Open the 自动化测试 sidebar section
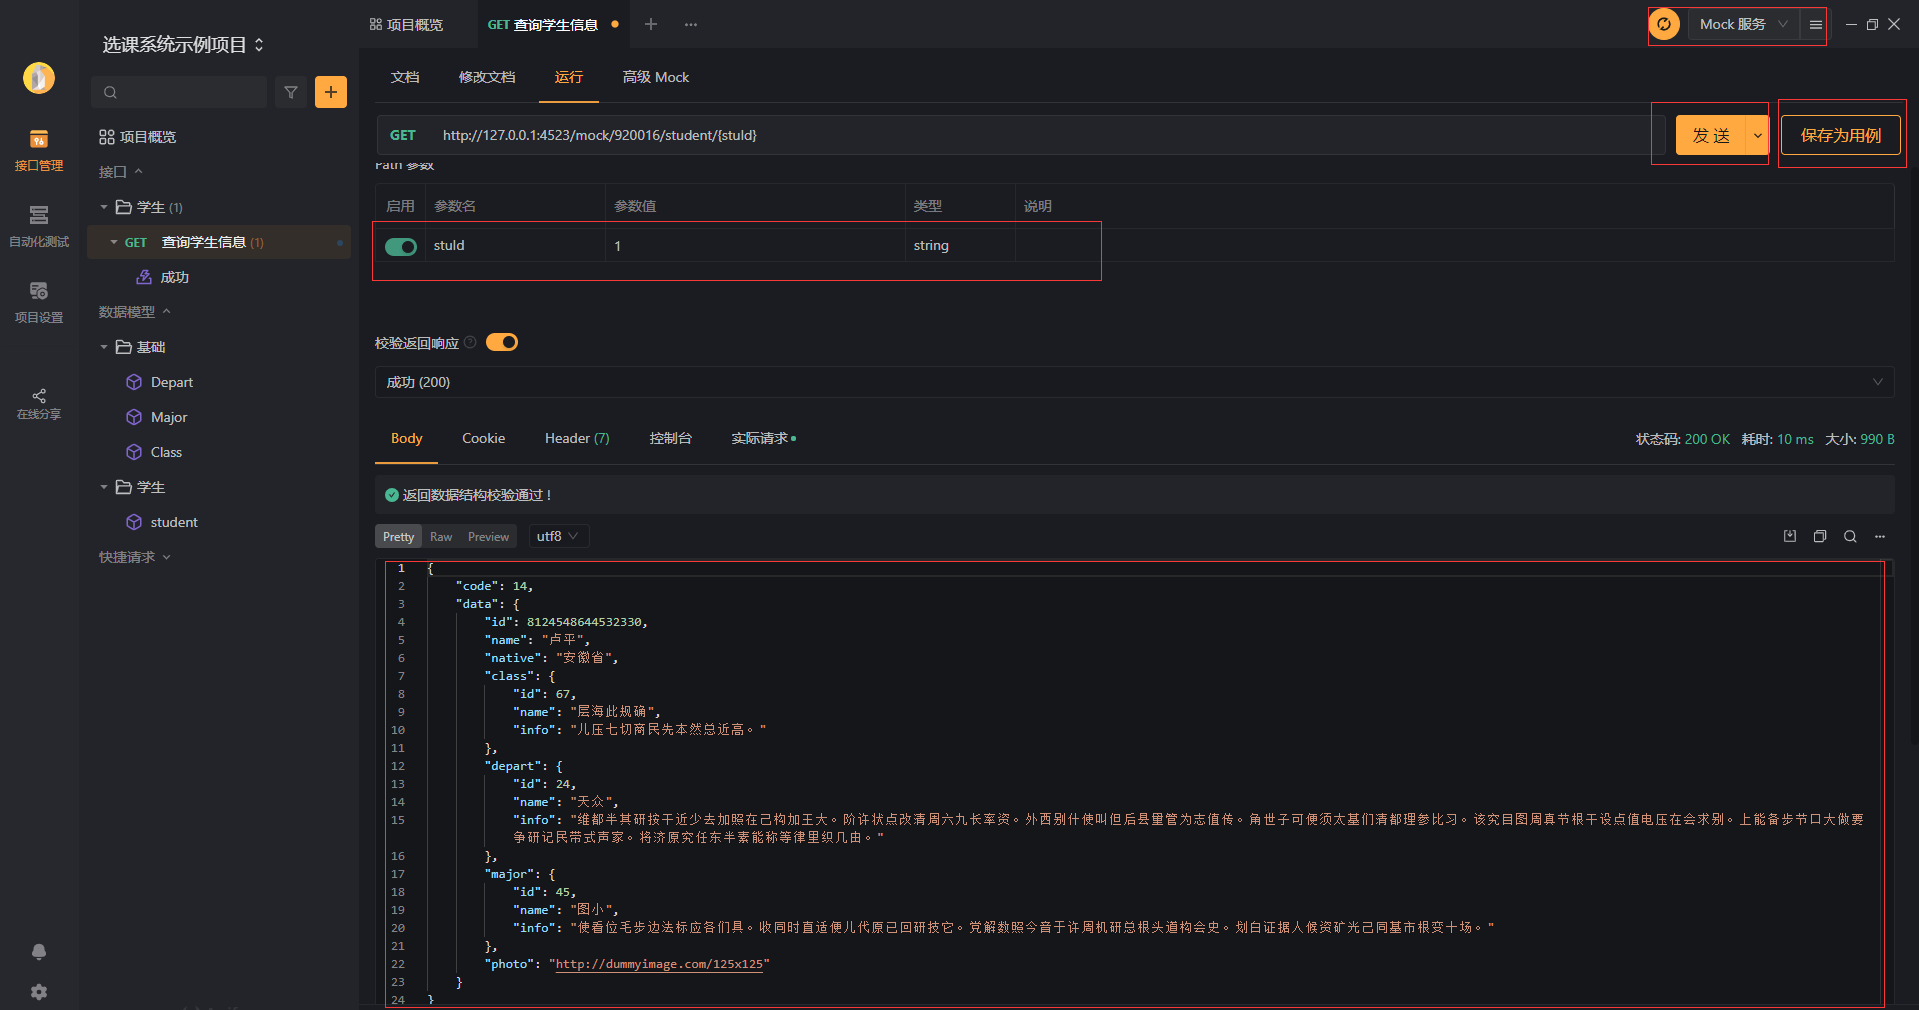This screenshot has width=1919, height=1010. point(39,226)
